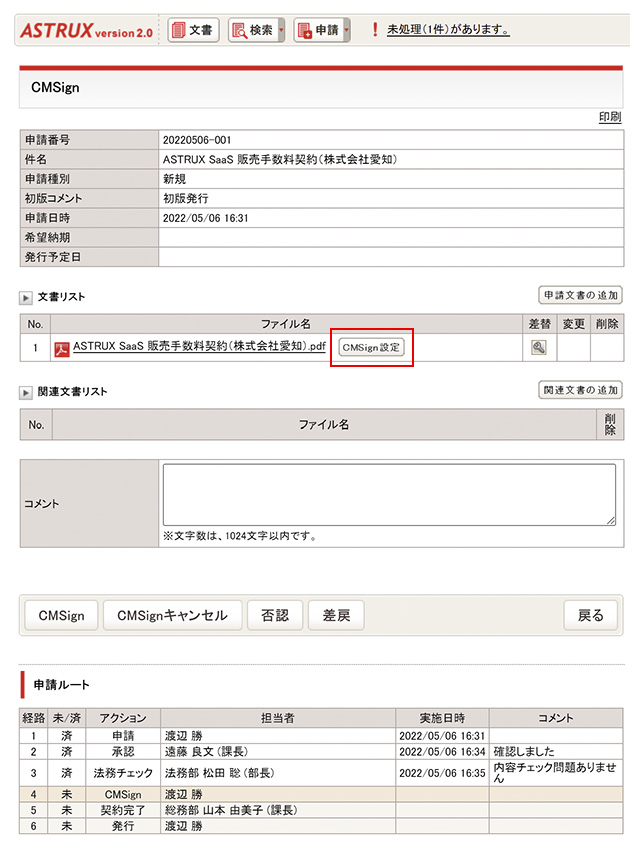Click the CMSignキャンセル button

pos(172,615)
